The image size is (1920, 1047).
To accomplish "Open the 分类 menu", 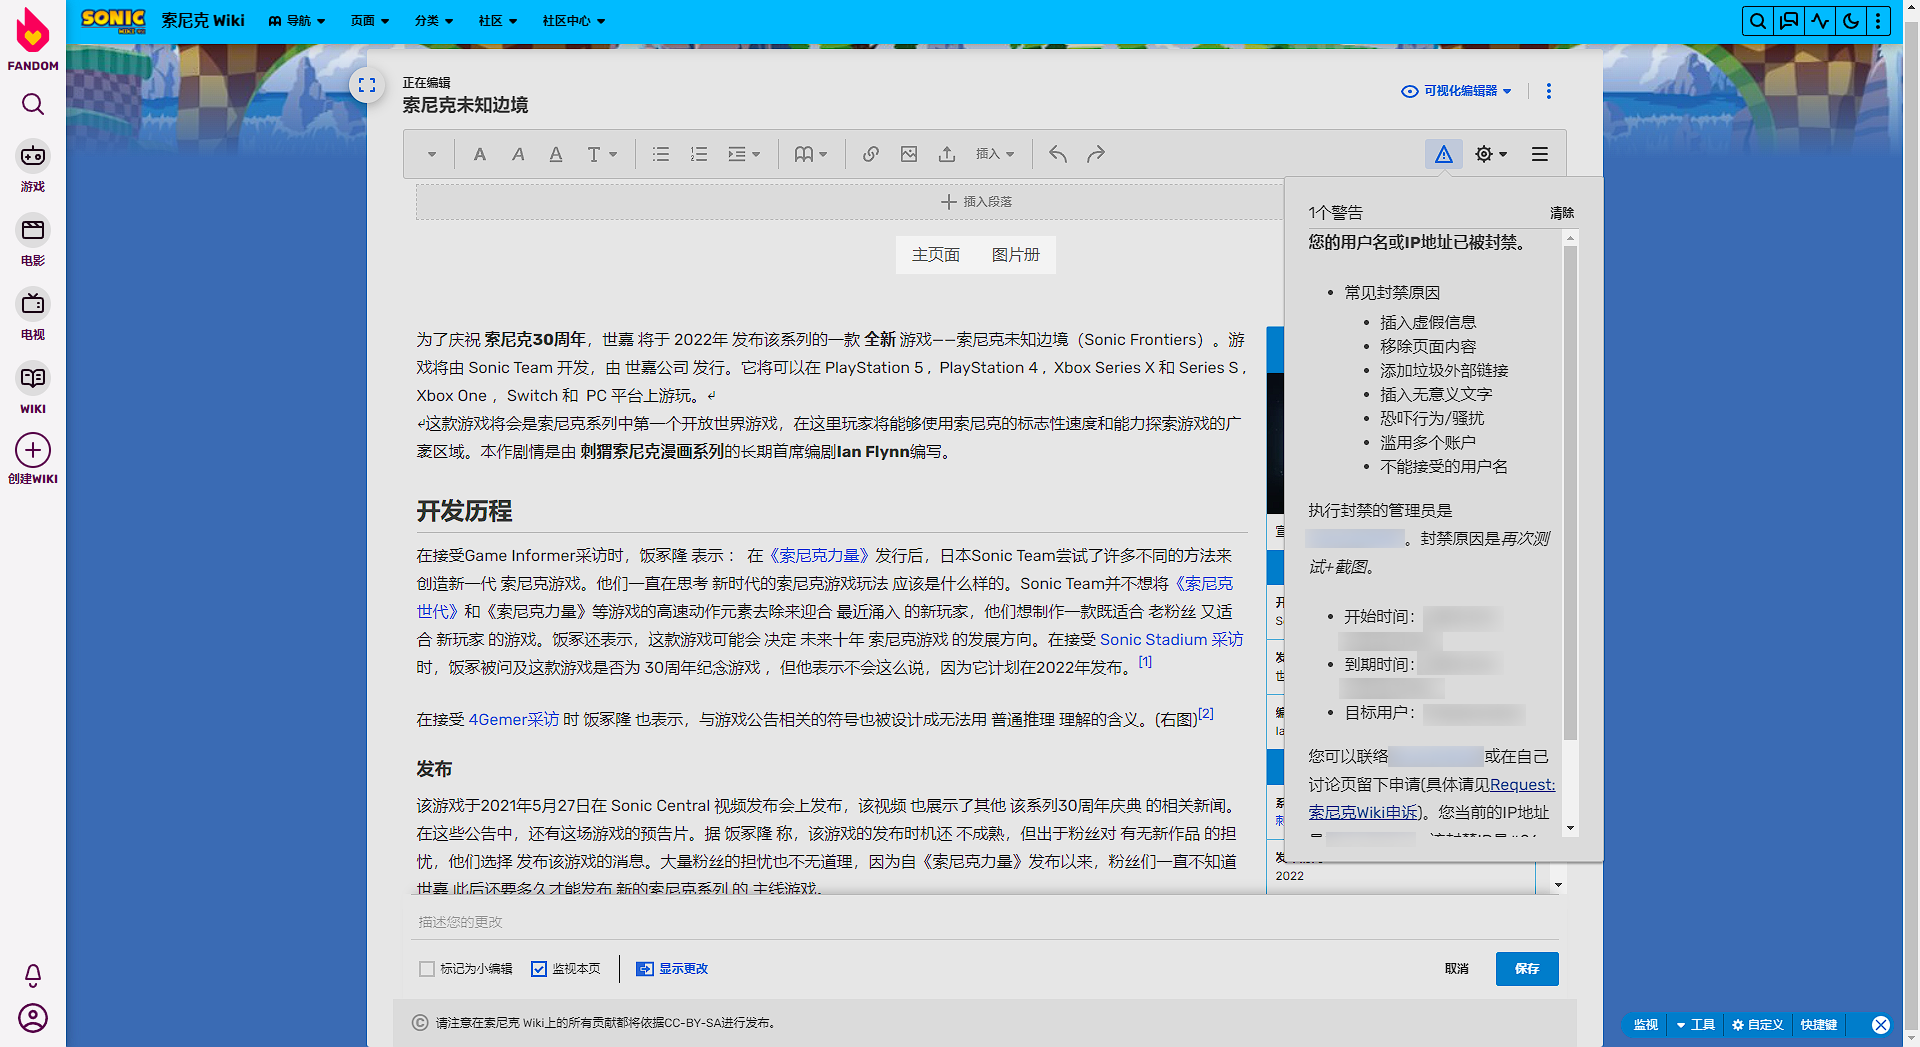I will (434, 21).
